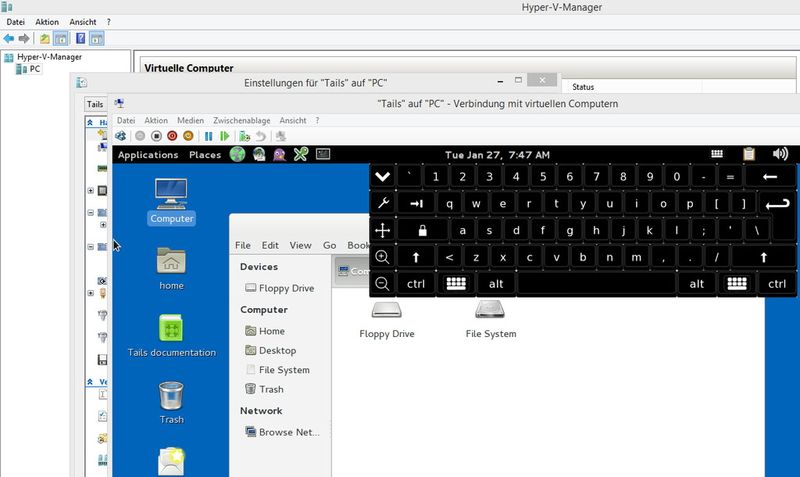Open the Places menu in Tails
Image resolution: width=800 pixels, height=477 pixels.
coord(205,155)
